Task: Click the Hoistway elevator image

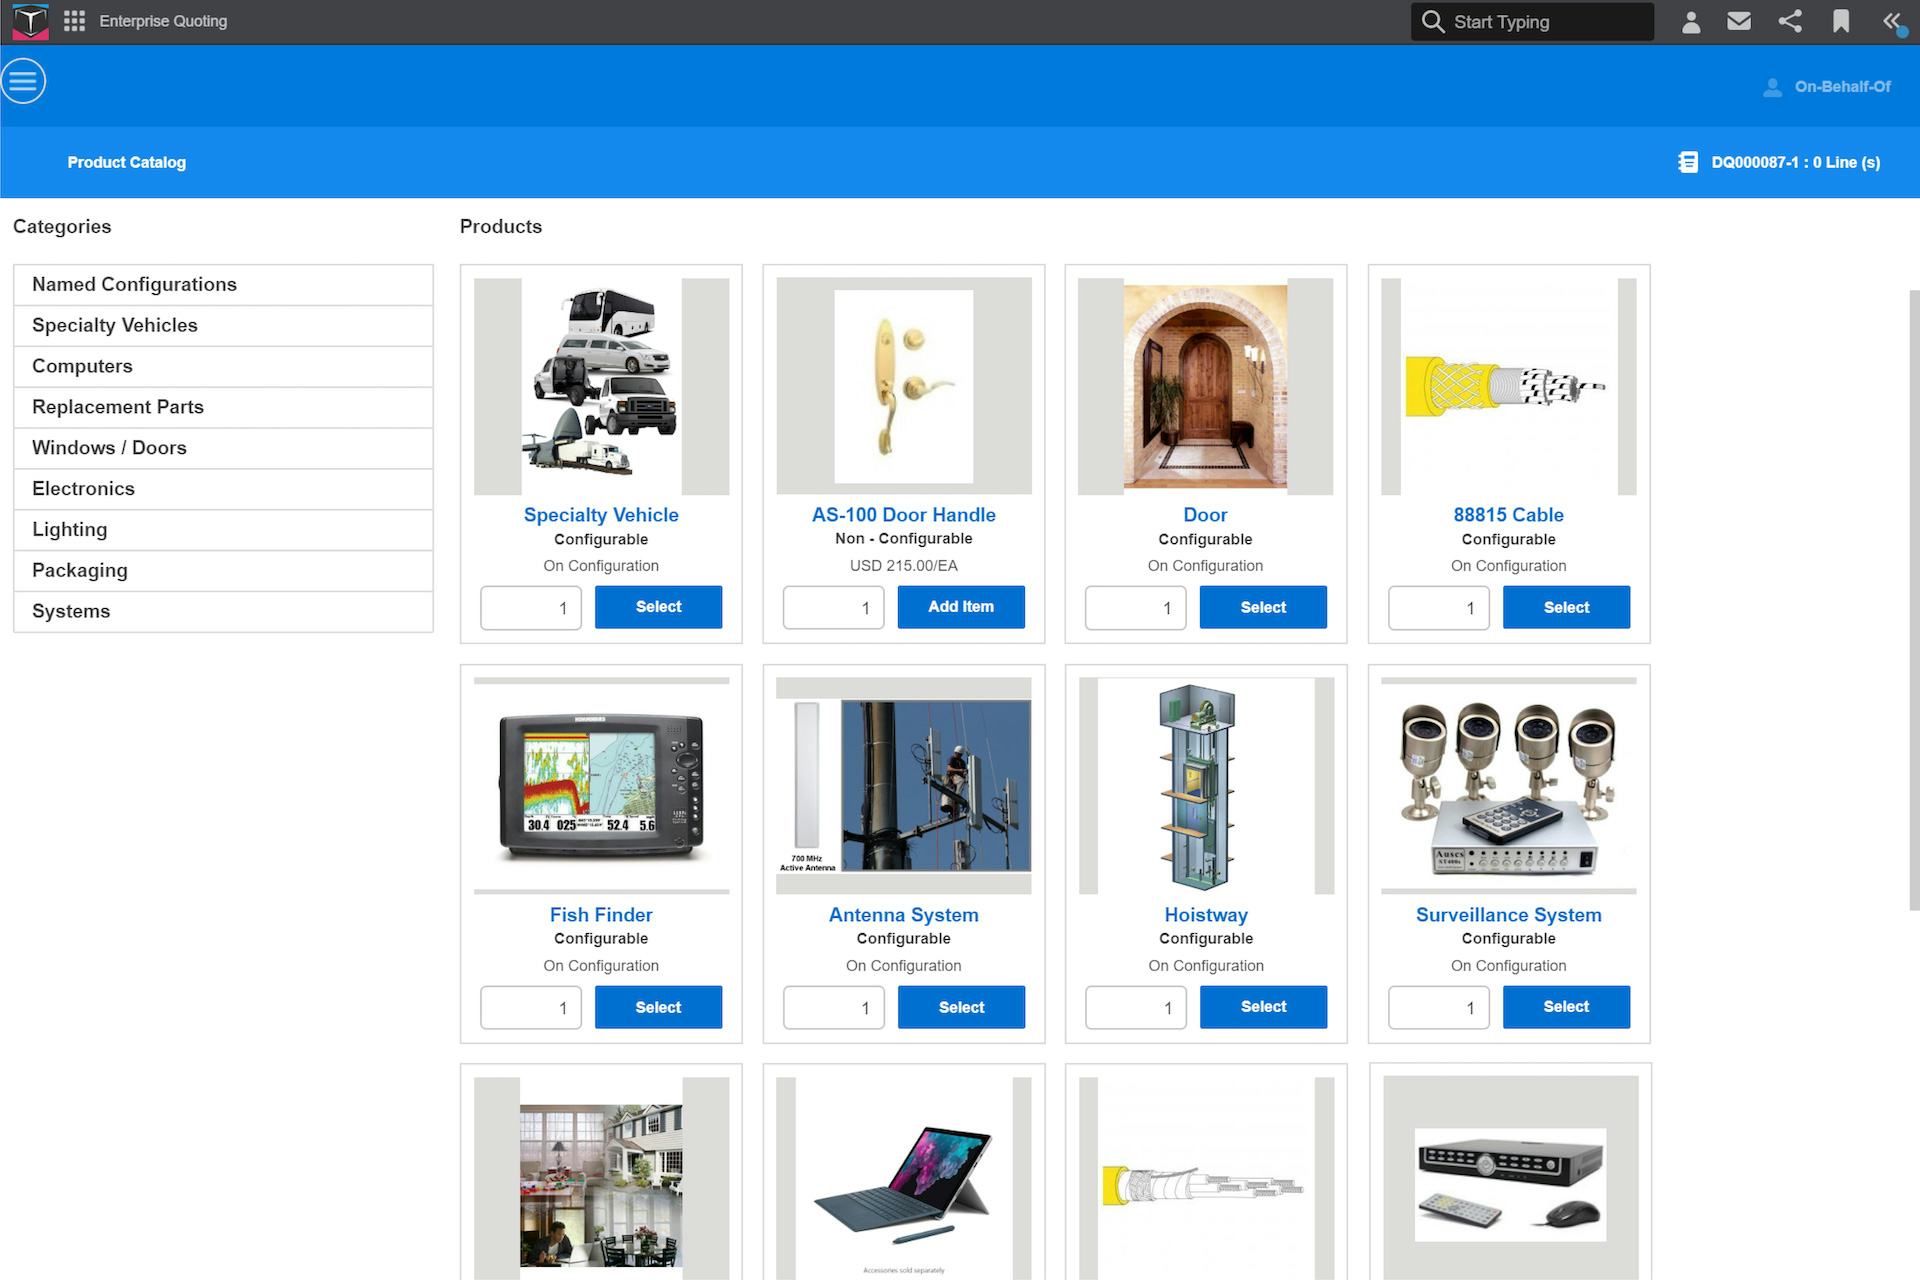Action: point(1206,786)
